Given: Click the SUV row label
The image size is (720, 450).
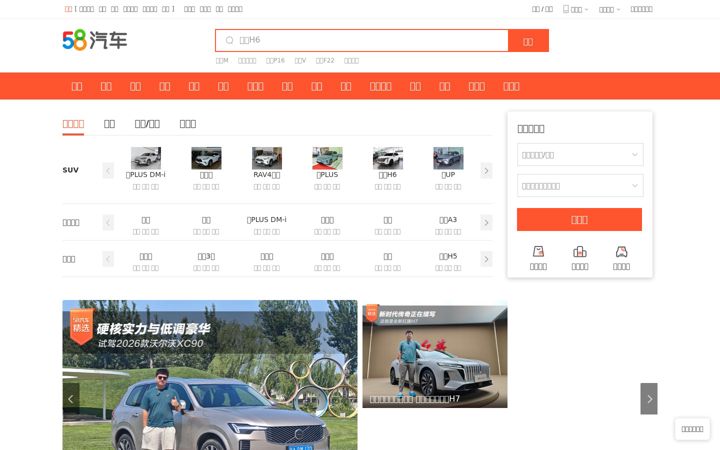Looking at the screenshot, I should coord(71,170).
